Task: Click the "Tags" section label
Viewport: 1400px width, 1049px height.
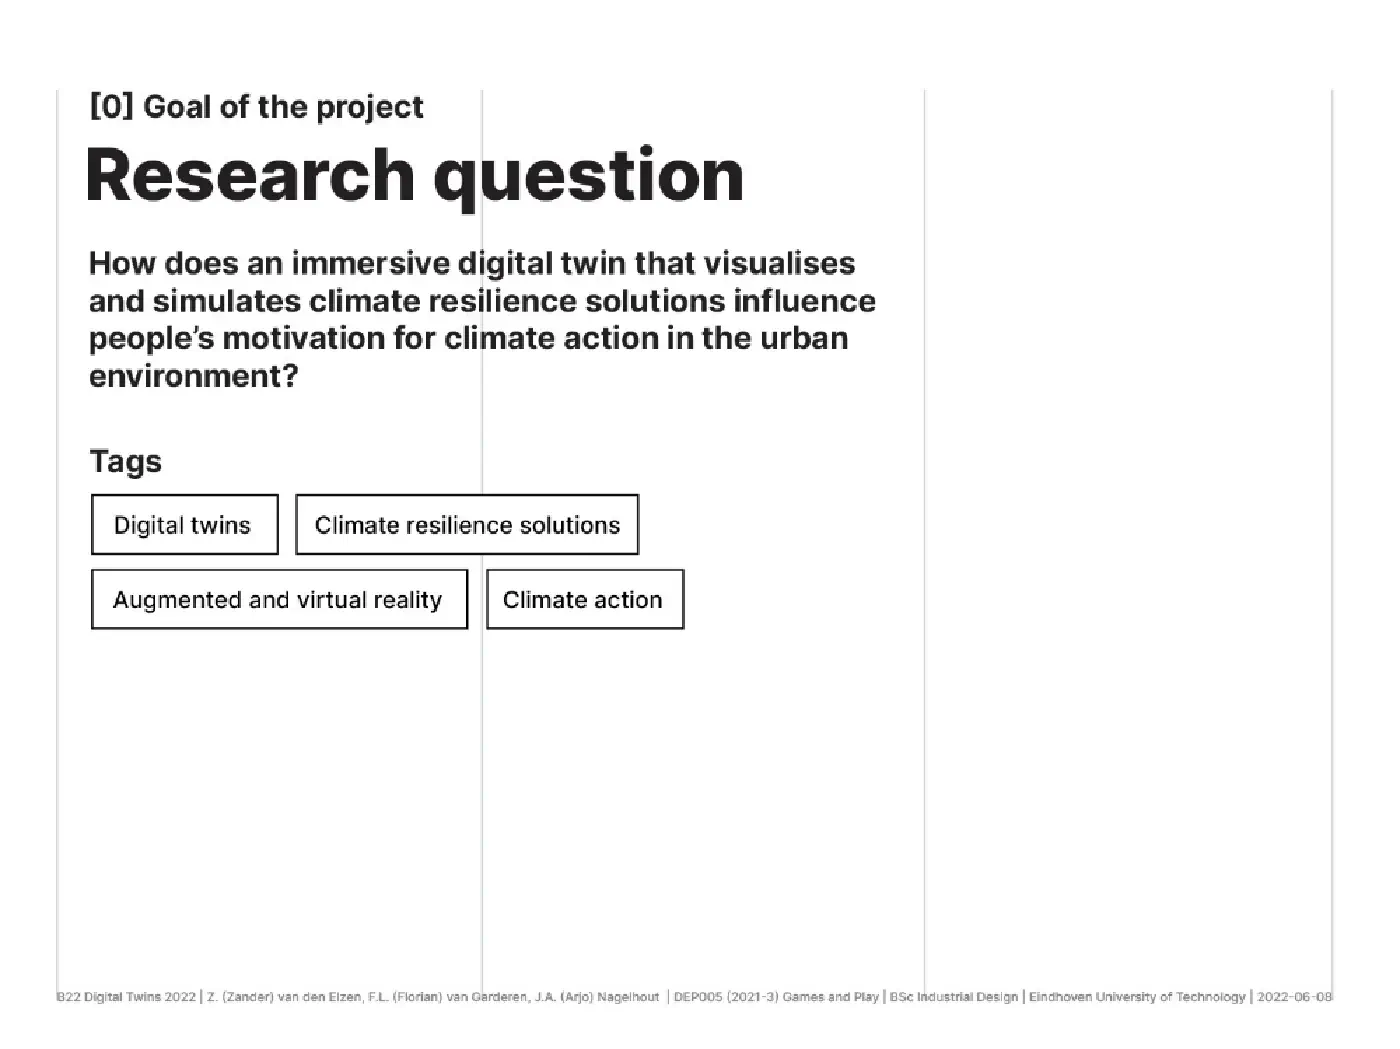Action: (x=125, y=461)
